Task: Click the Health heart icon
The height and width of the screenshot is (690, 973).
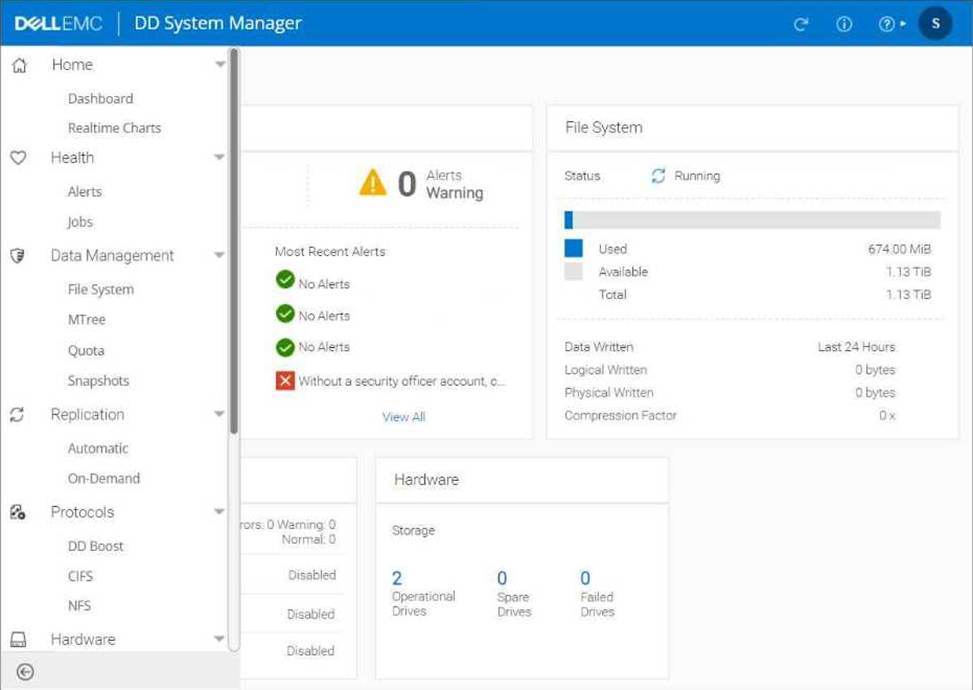Action: pos(19,158)
